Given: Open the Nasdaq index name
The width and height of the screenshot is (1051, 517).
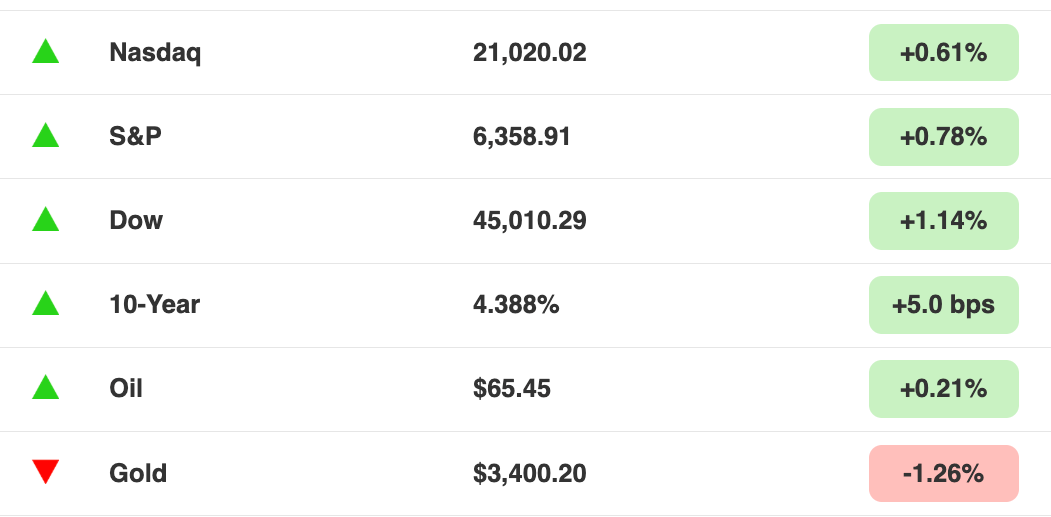Looking at the screenshot, I should 155,52.
